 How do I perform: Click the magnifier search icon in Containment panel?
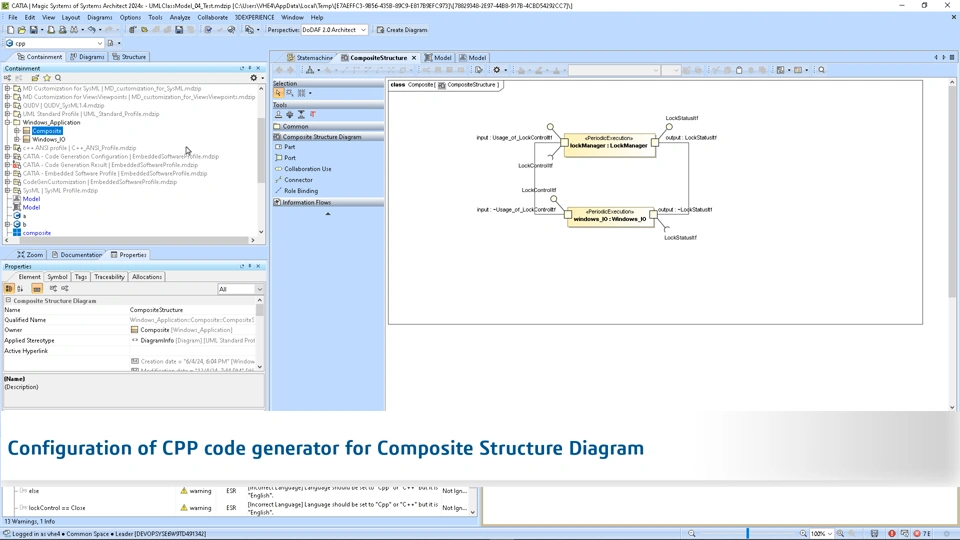point(58,78)
